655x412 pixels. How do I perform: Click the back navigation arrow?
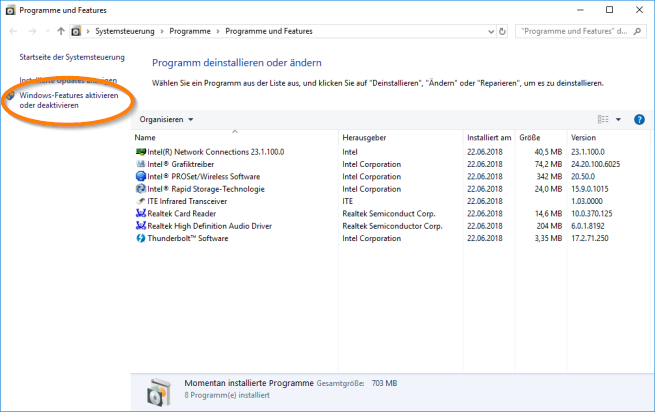tap(13, 31)
